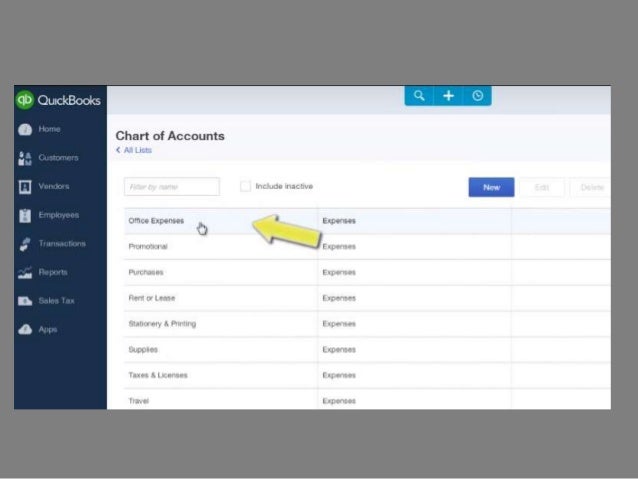Select the Promotional account row
This screenshot has height=479, width=638.
pos(367,247)
